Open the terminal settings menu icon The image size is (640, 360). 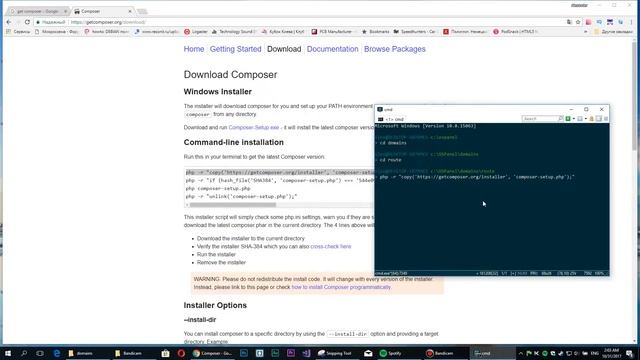606,119
